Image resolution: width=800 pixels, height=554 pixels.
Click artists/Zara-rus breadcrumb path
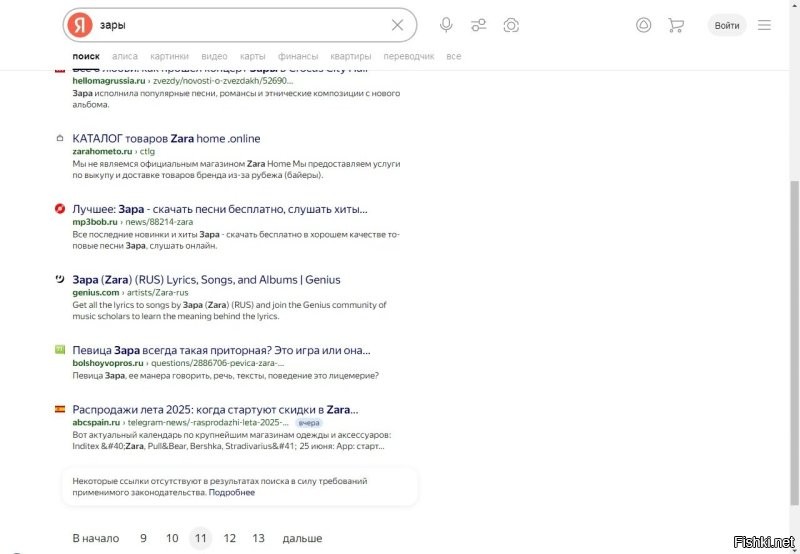tap(158, 292)
